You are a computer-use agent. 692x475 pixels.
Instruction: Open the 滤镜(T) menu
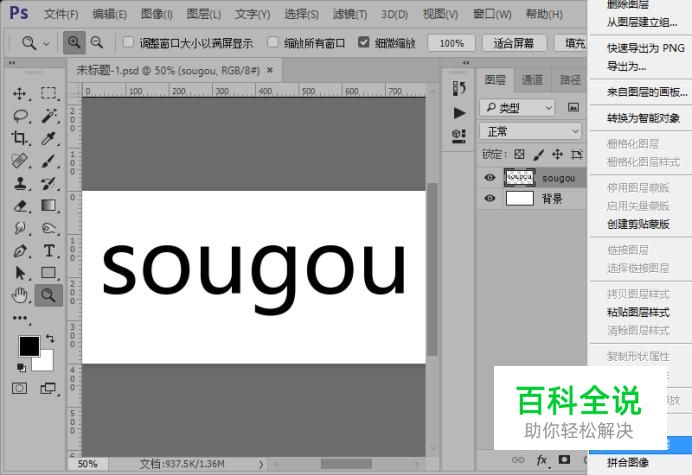350,15
